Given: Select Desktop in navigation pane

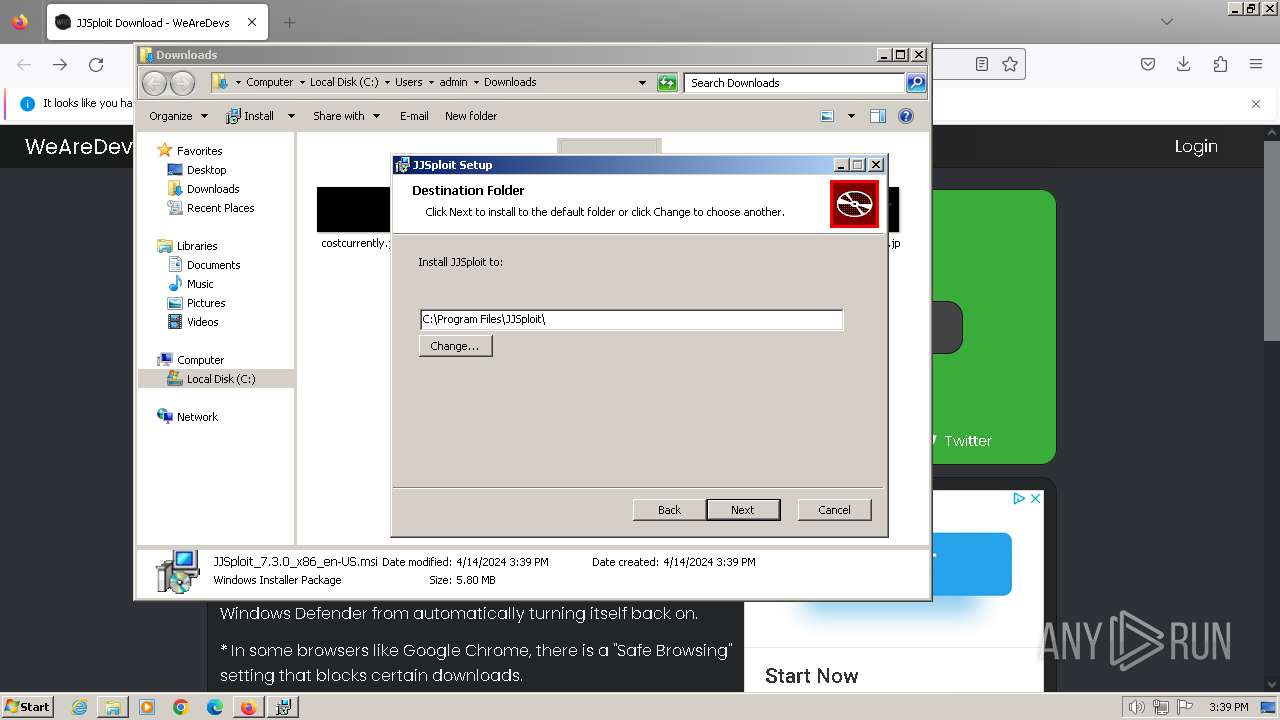Looking at the screenshot, I should click(x=206, y=170).
